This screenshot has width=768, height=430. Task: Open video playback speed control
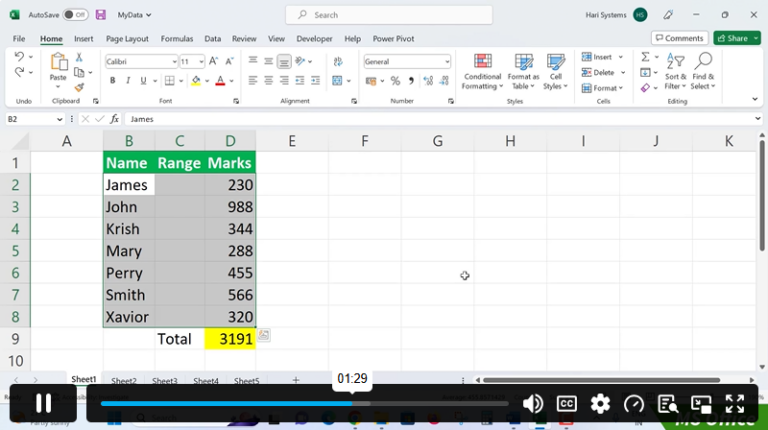634,404
